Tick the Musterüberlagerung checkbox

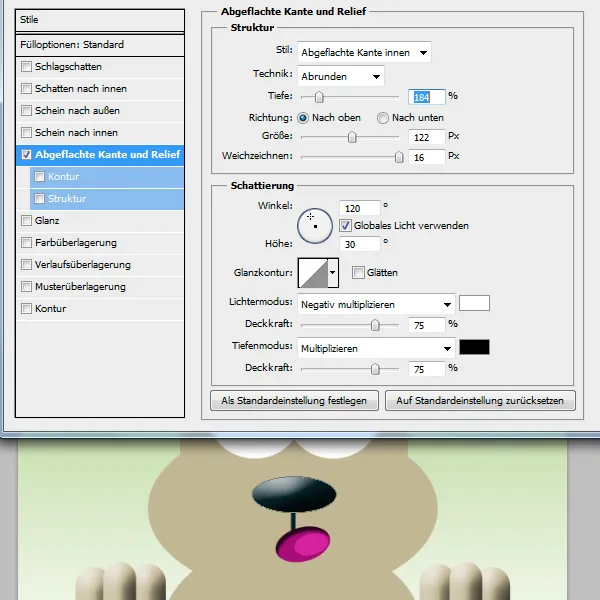coord(26,287)
